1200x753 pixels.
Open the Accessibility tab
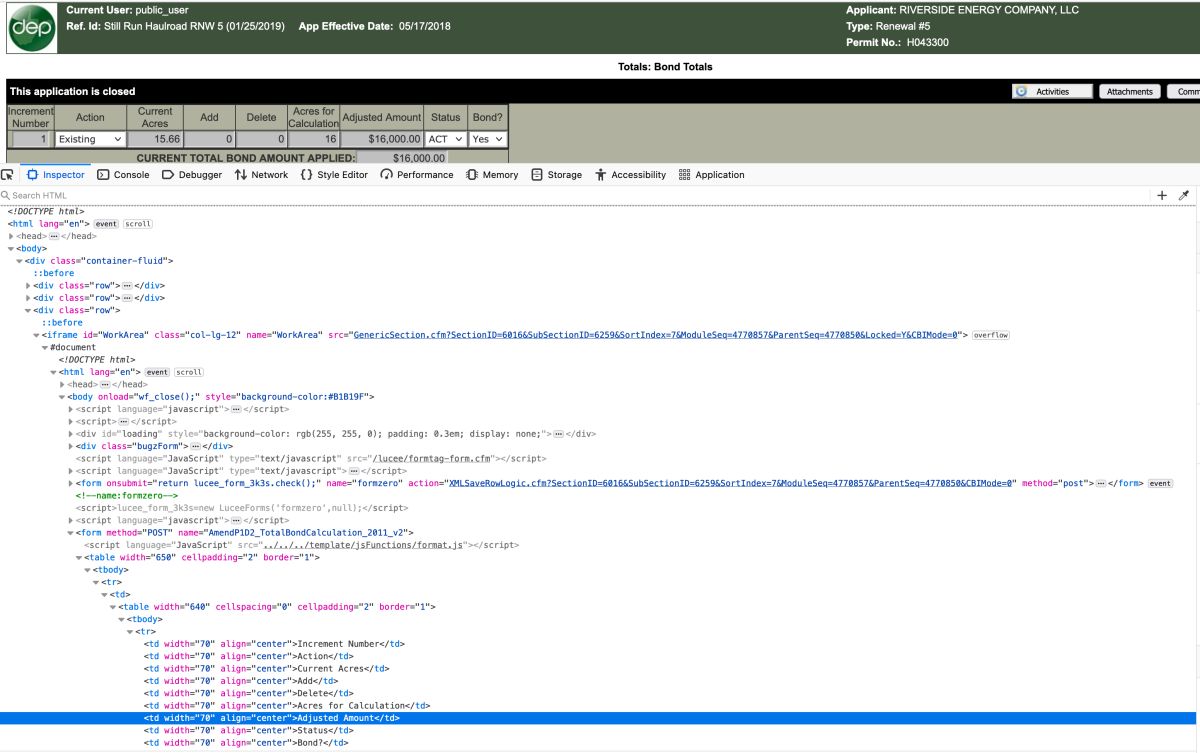tap(630, 175)
